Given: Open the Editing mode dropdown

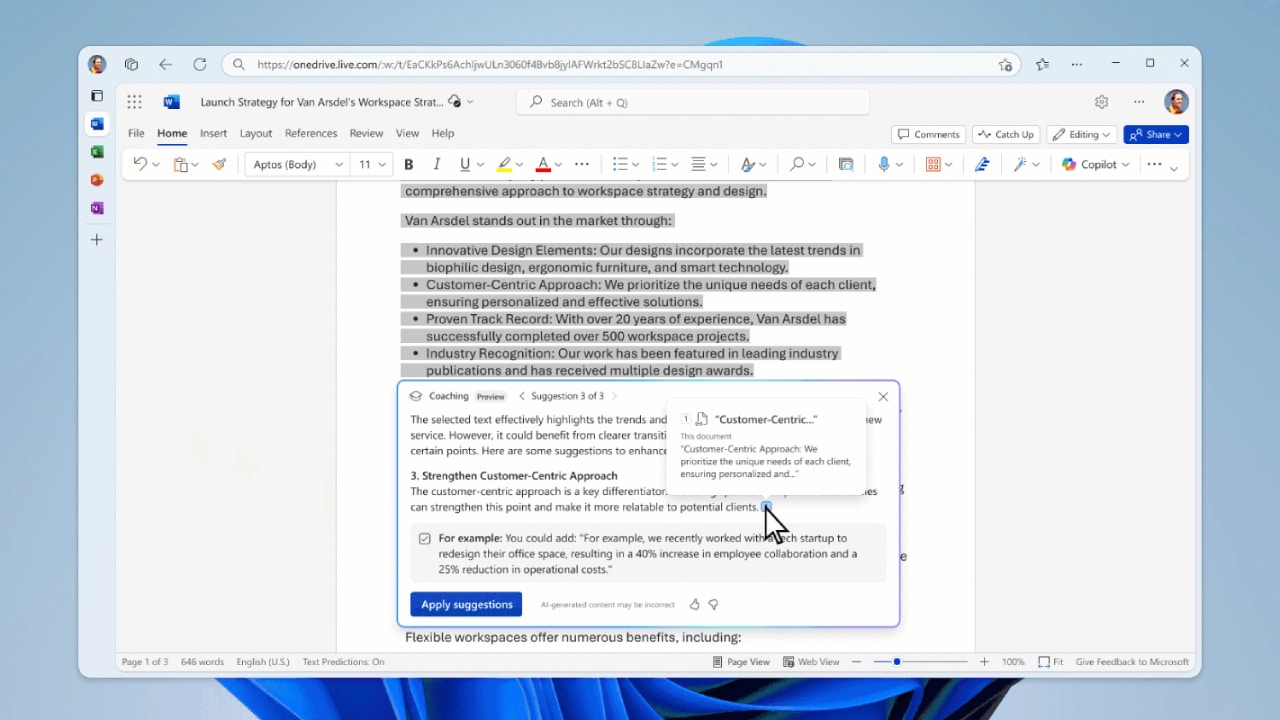Looking at the screenshot, I should (x=1081, y=134).
